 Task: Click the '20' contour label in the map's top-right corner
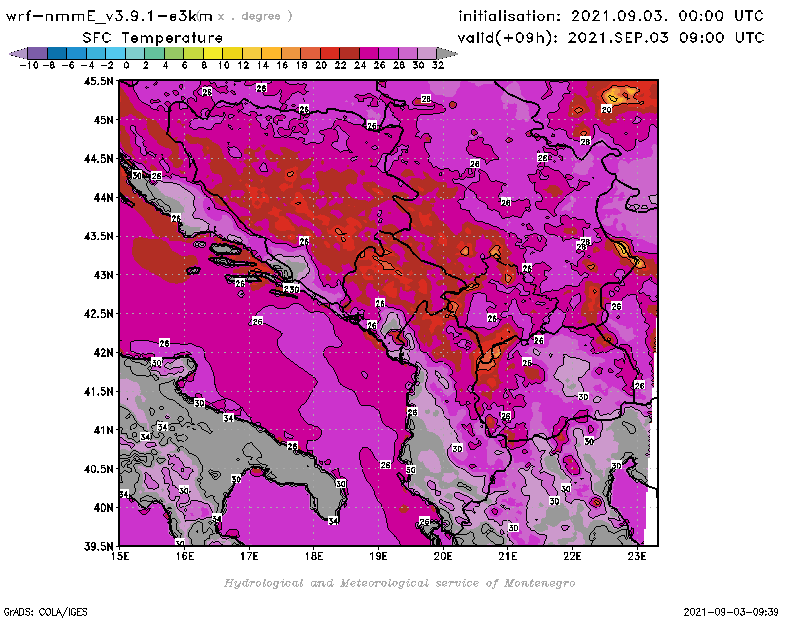[606, 109]
